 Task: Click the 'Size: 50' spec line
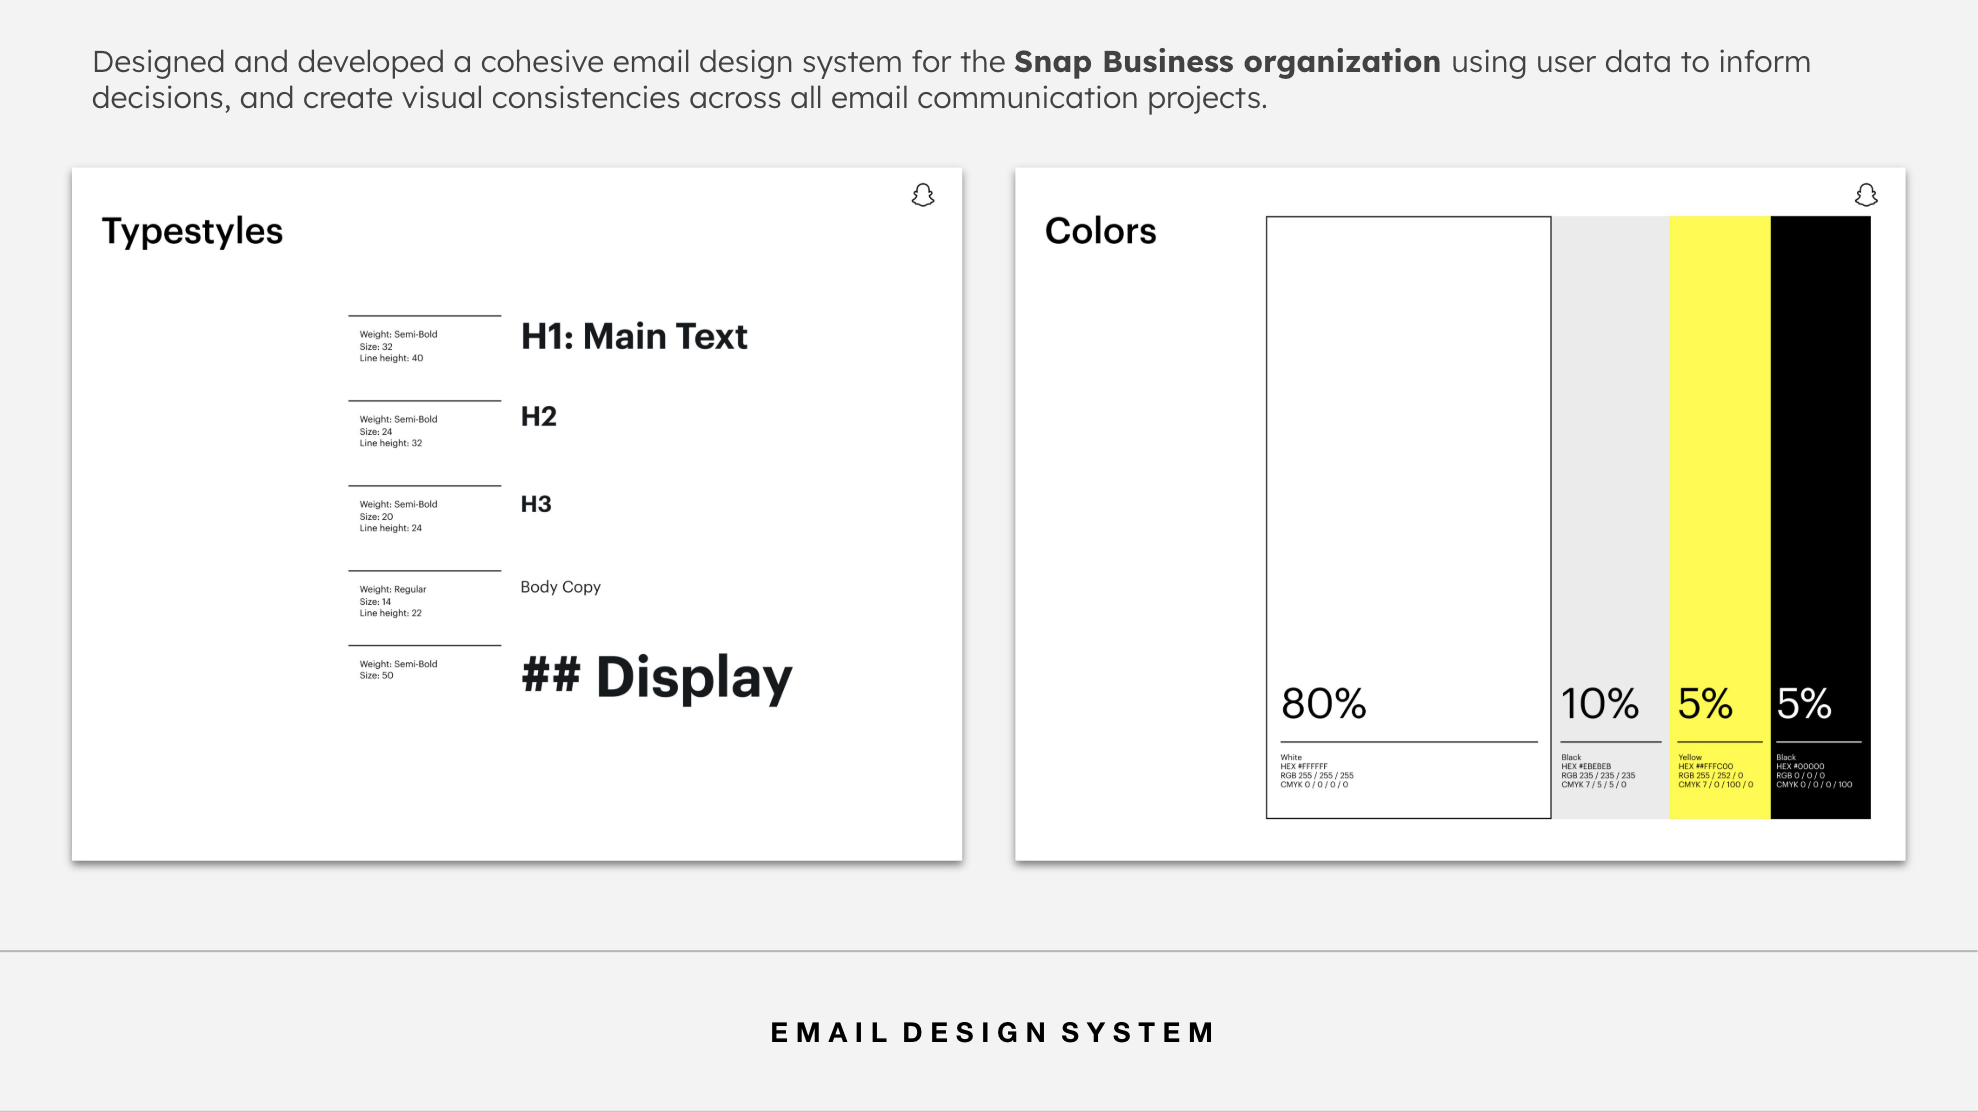(376, 676)
